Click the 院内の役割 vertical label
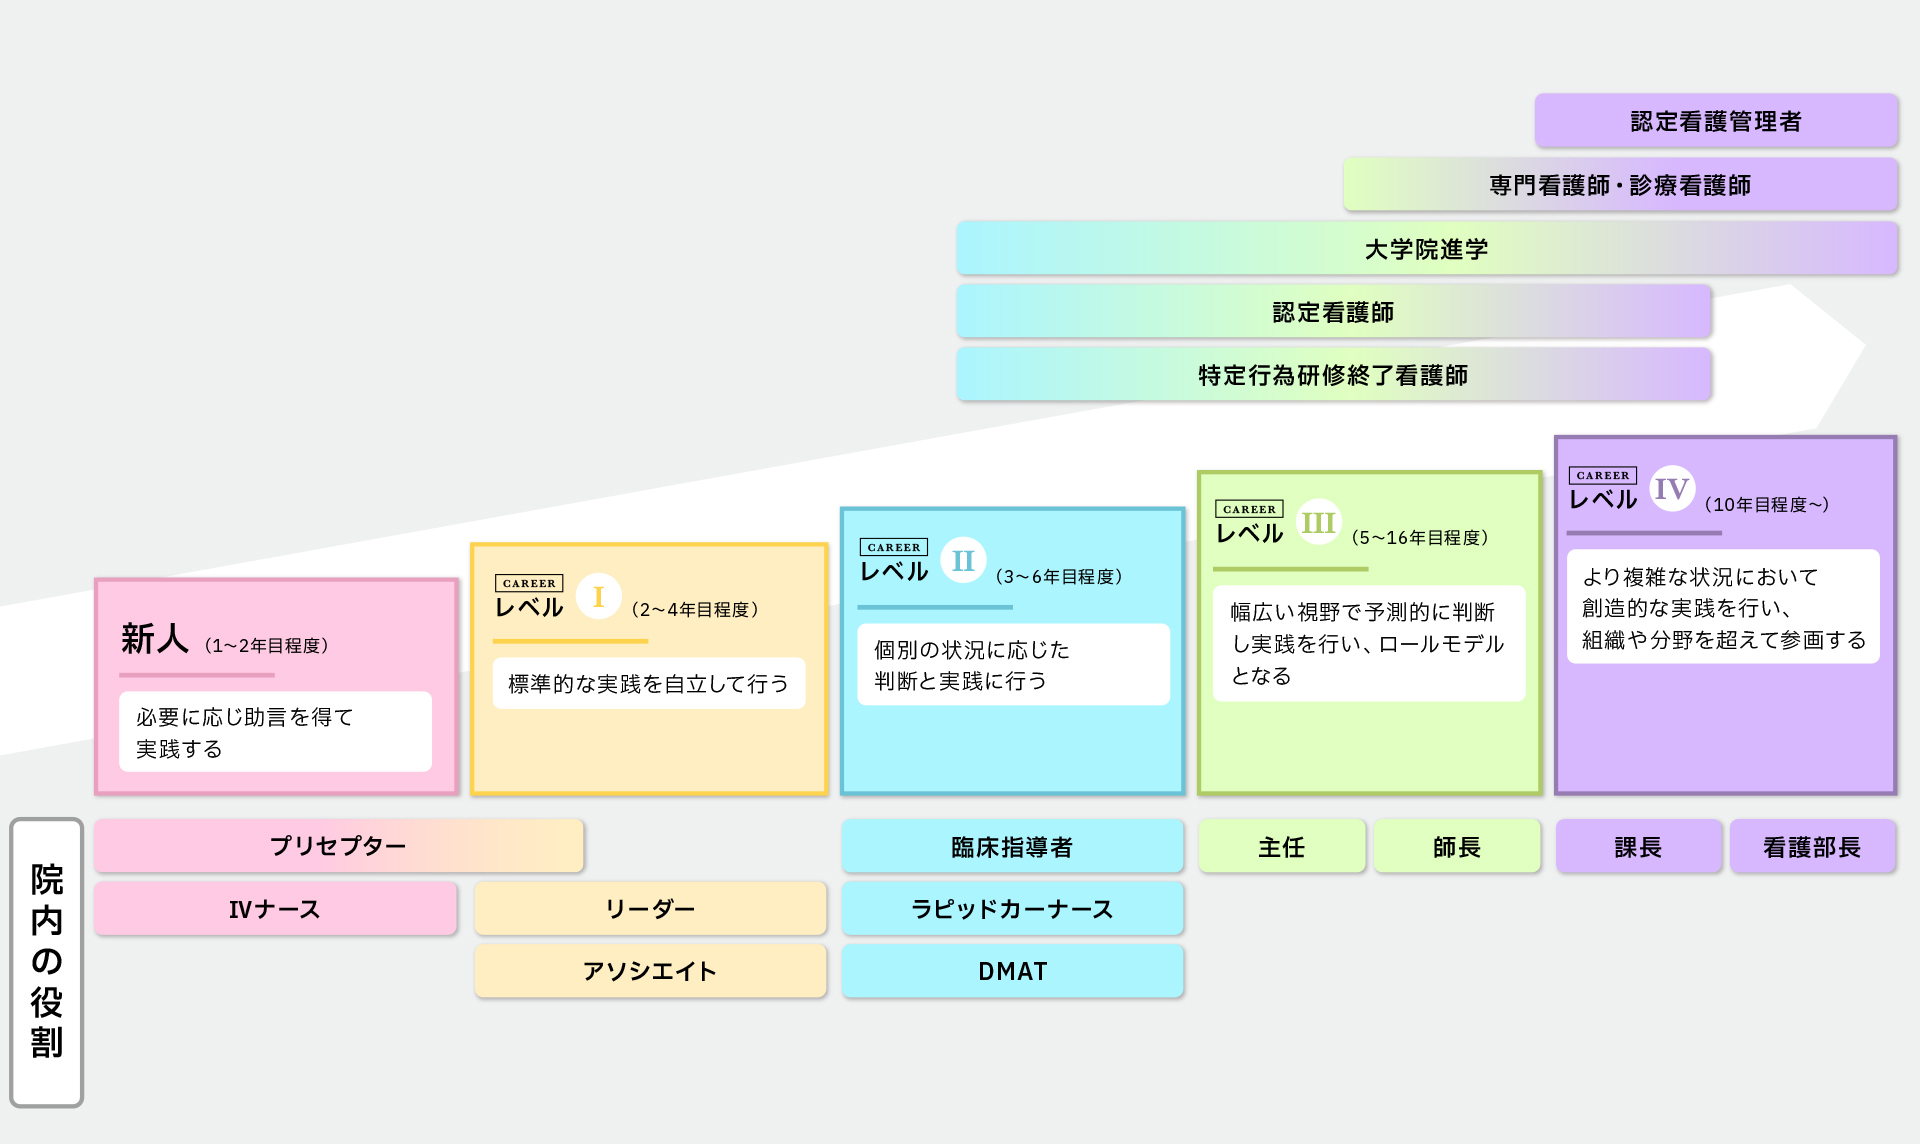The width and height of the screenshot is (1920, 1144). (46, 962)
